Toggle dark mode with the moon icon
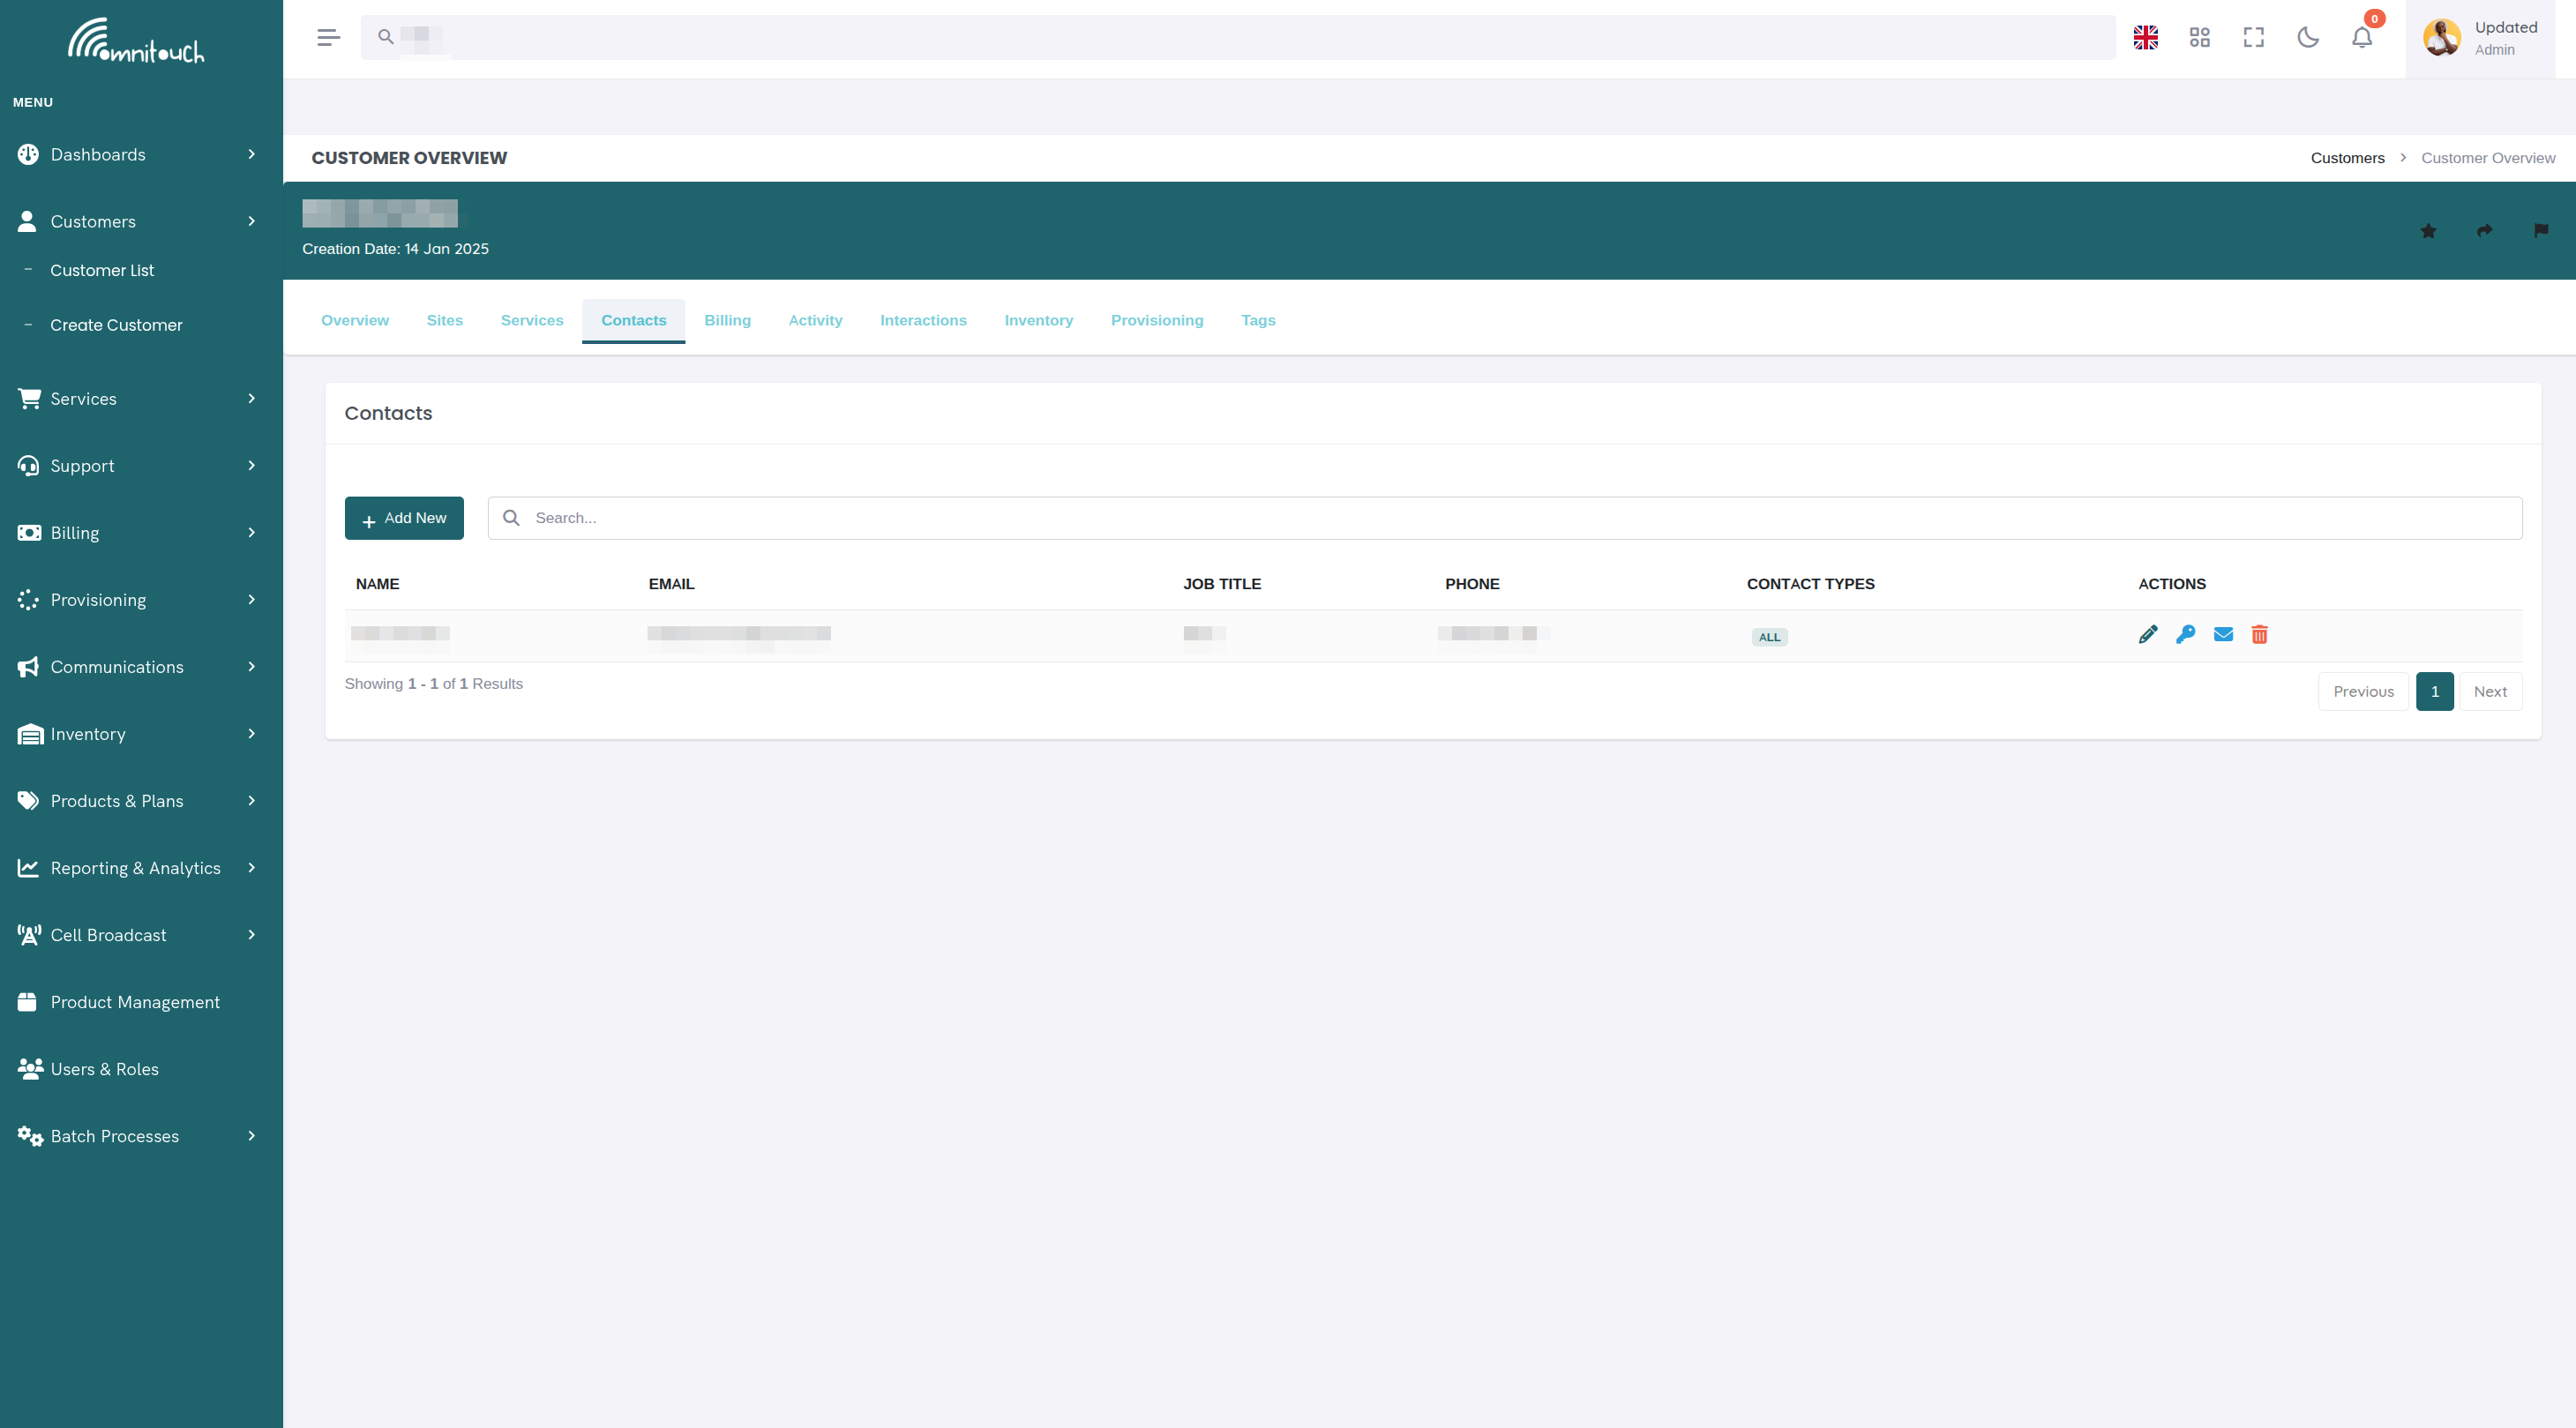 click(x=2307, y=37)
